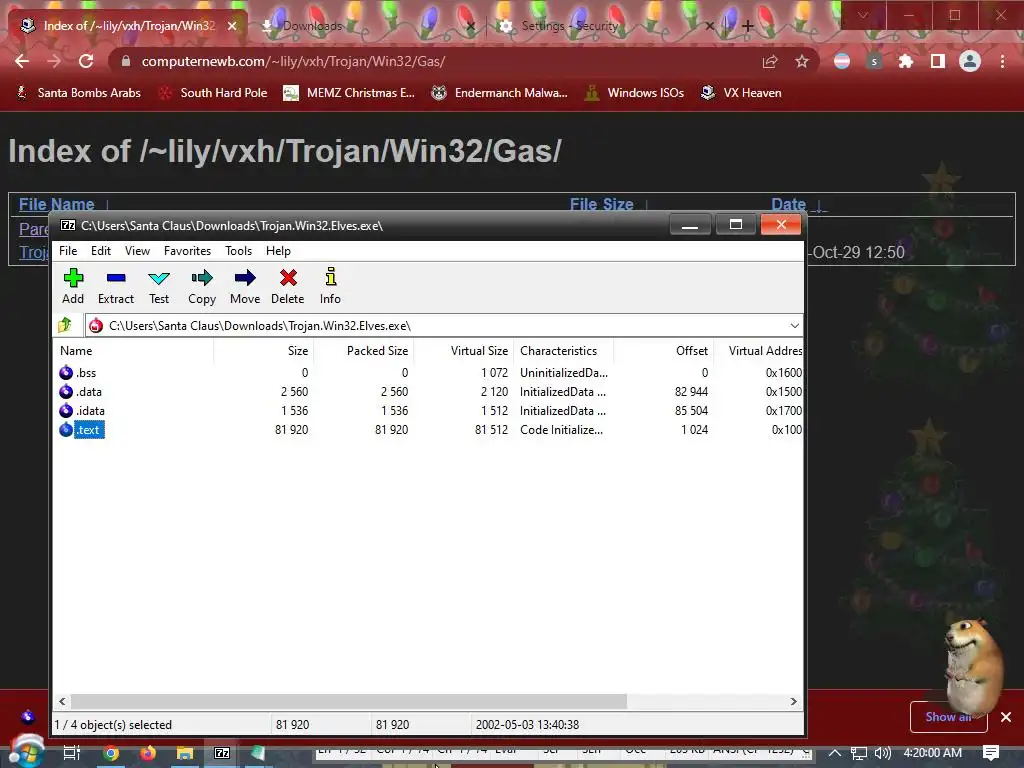Open Santa Bombs Arabs bookmark
This screenshot has height=768, width=1024.
78,93
